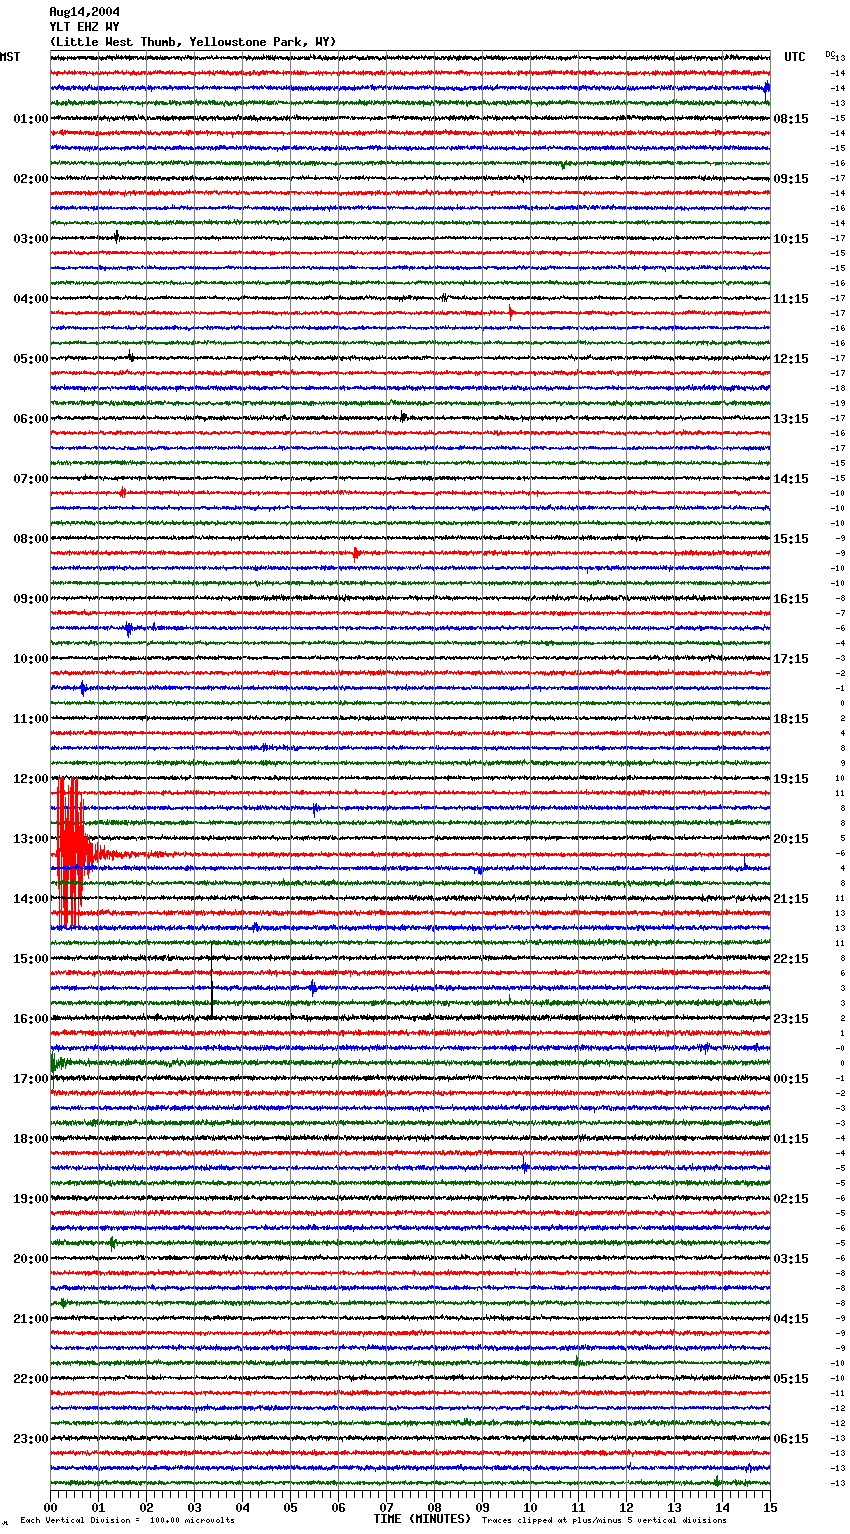Click minute 12 on the time axis
This screenshot has height=1534, width=850.
coord(626,1508)
